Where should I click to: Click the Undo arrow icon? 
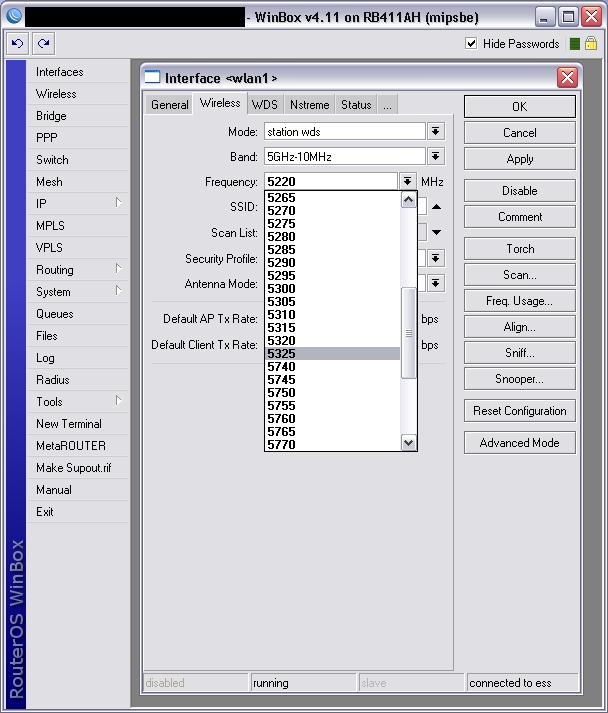[x=18, y=44]
